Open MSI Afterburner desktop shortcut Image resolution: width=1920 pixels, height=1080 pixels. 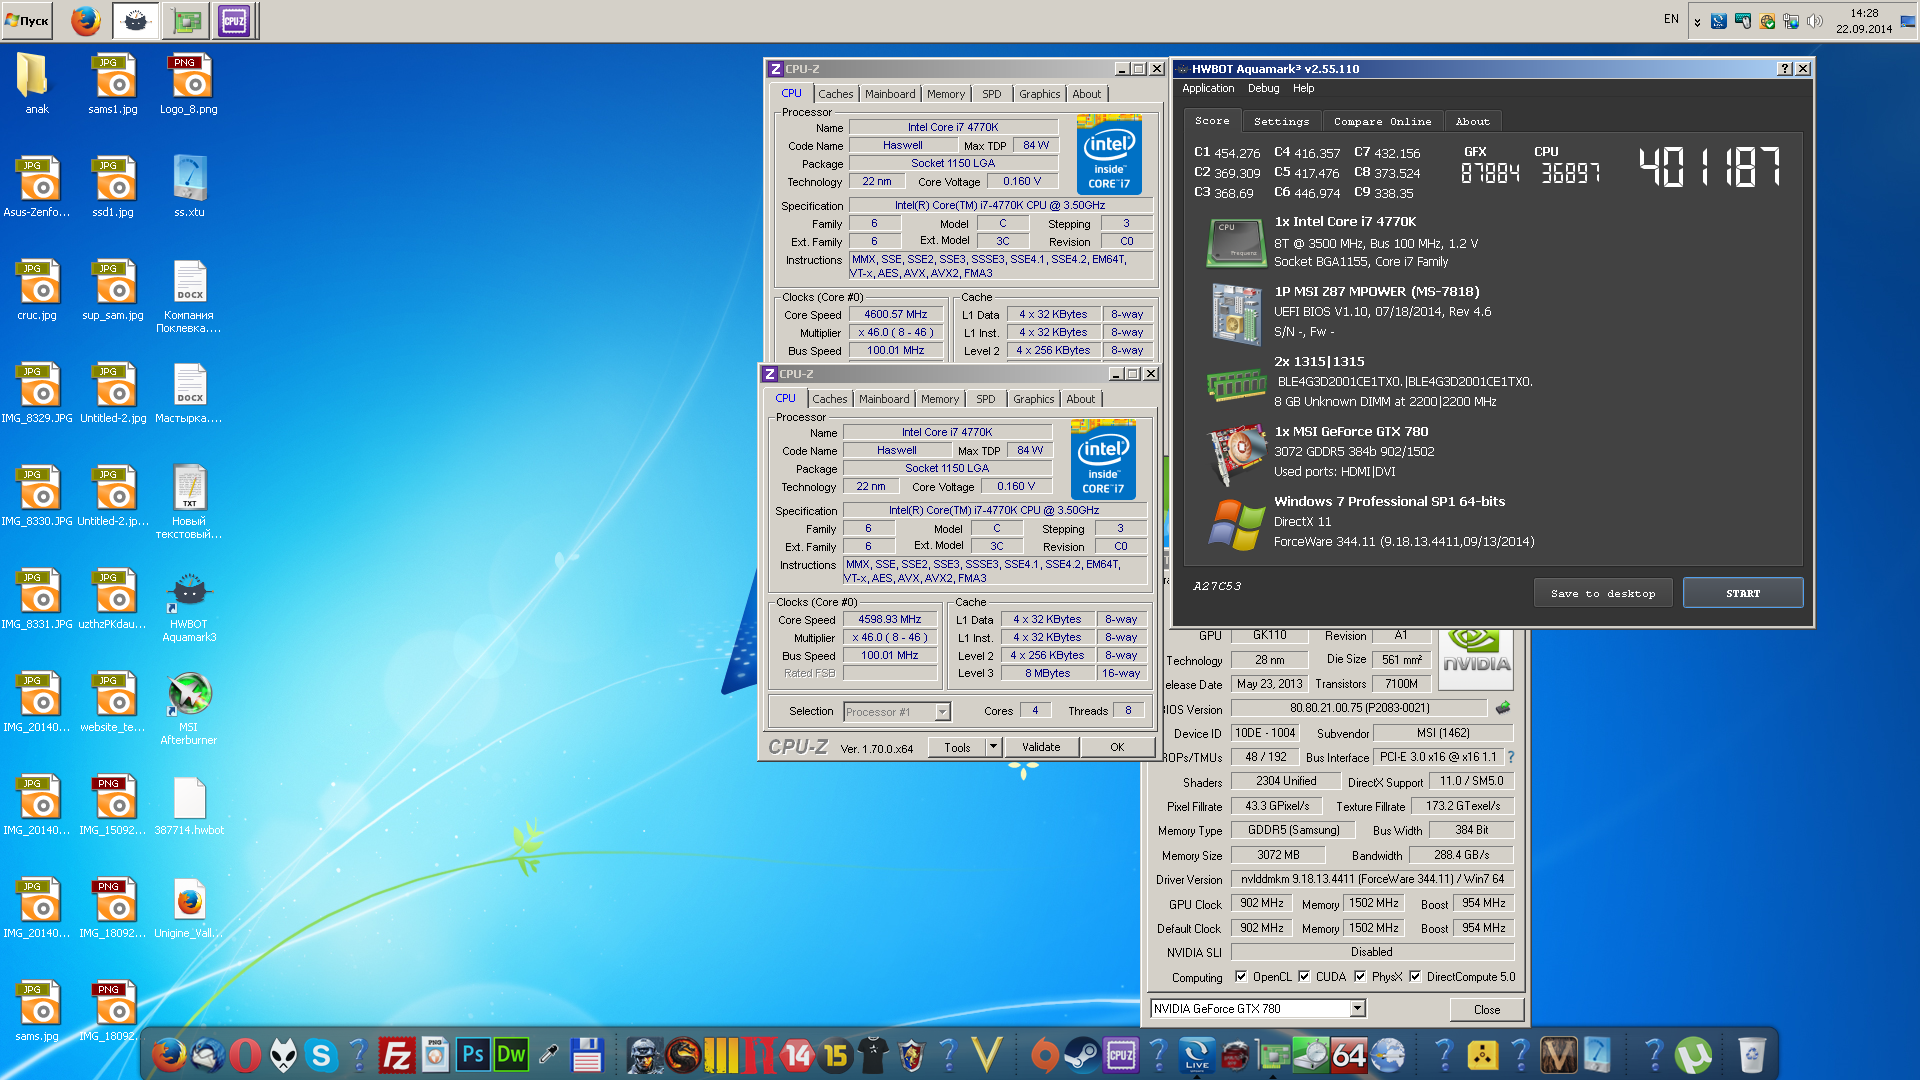tap(189, 709)
